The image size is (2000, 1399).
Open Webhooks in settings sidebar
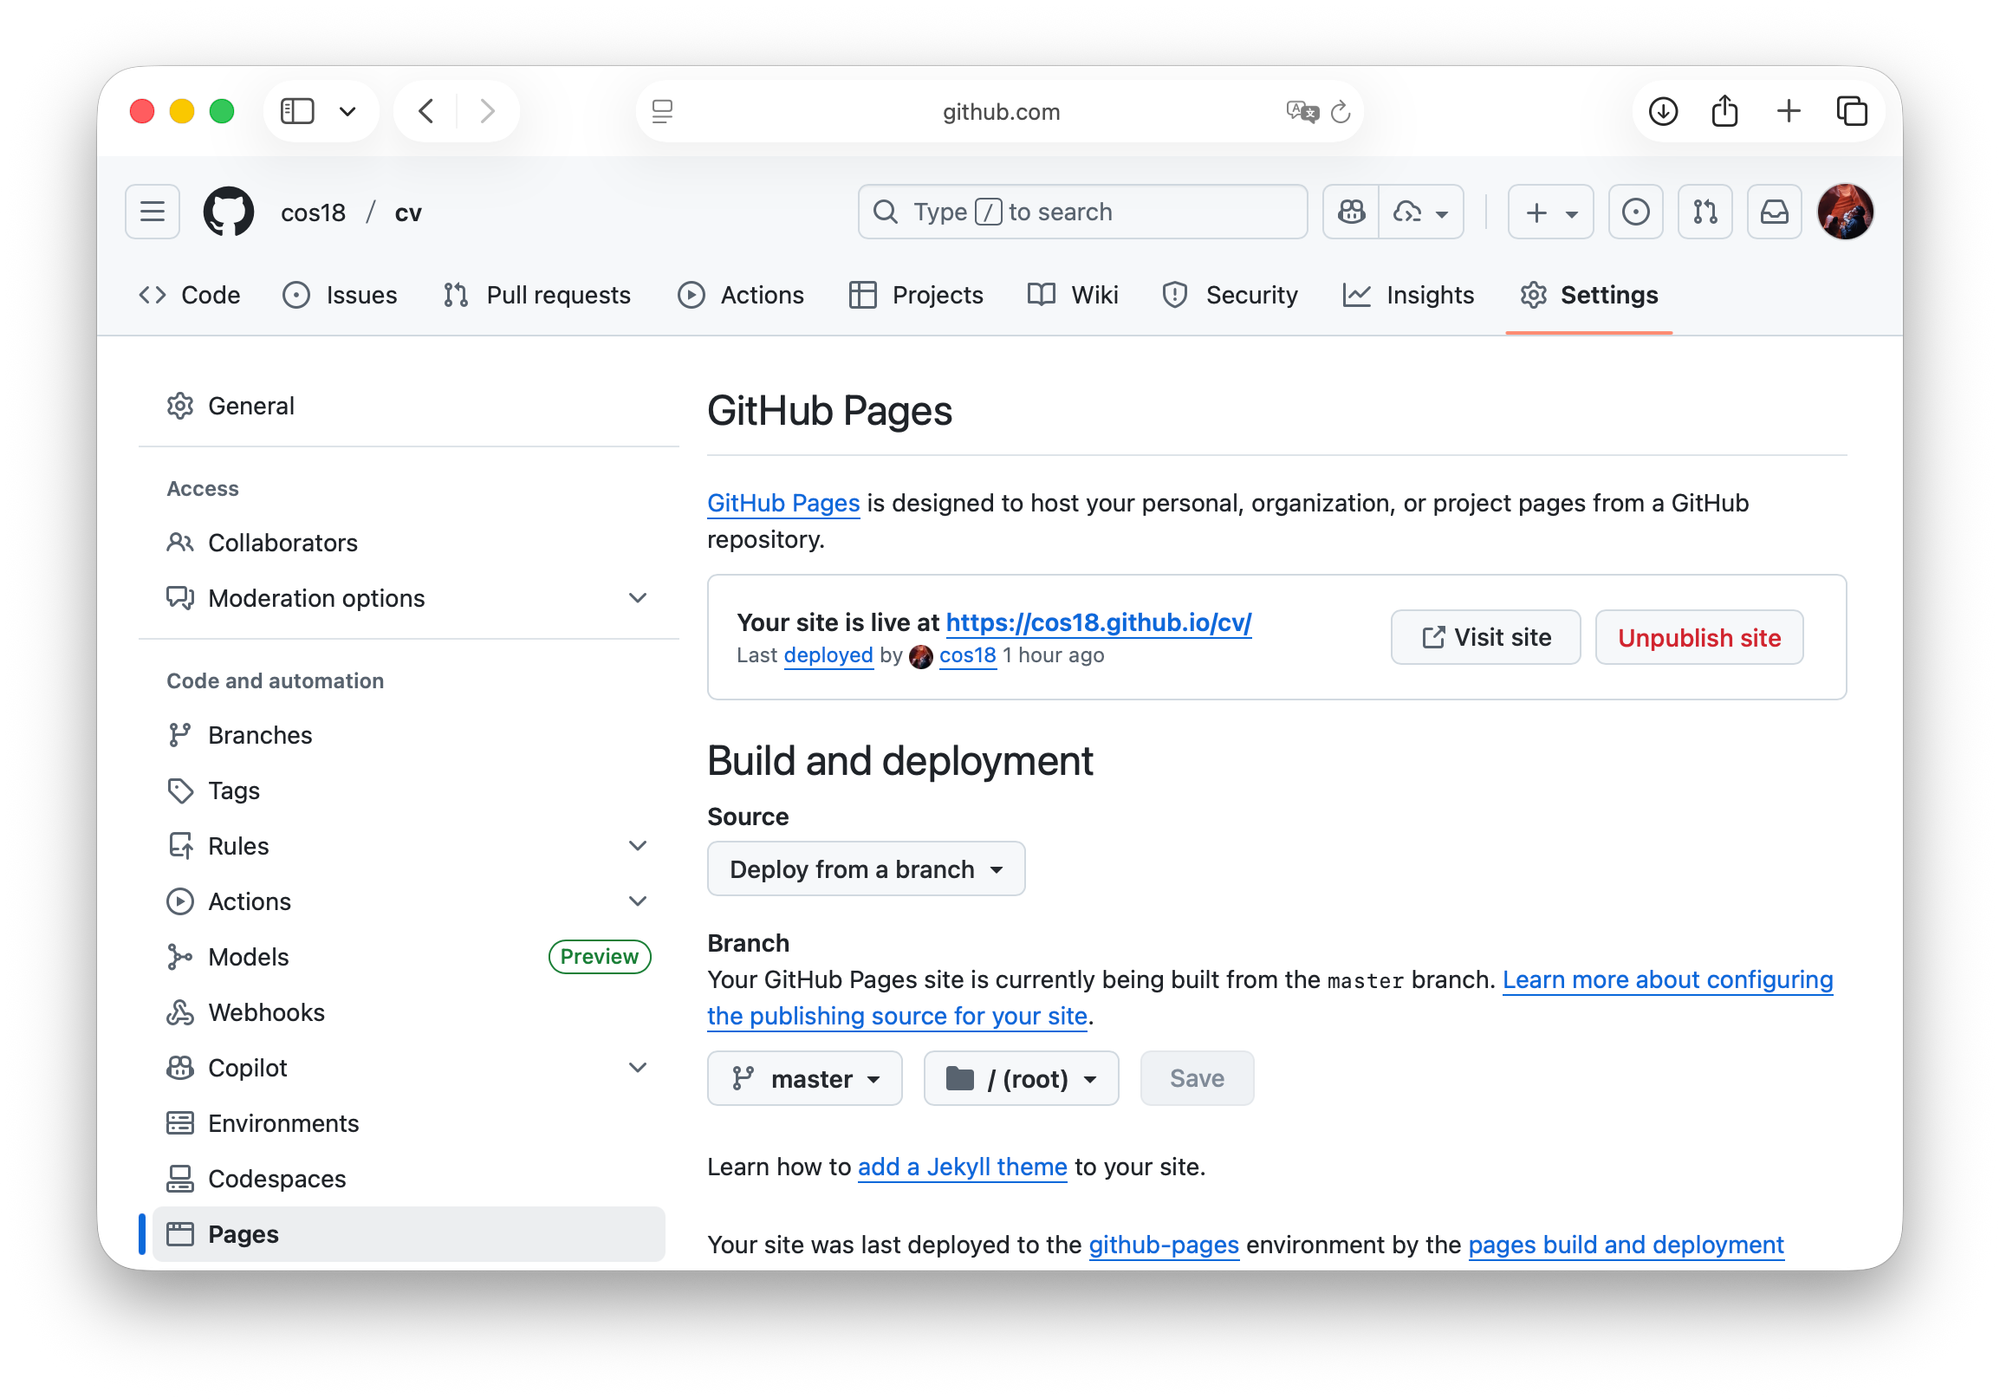coord(266,1012)
